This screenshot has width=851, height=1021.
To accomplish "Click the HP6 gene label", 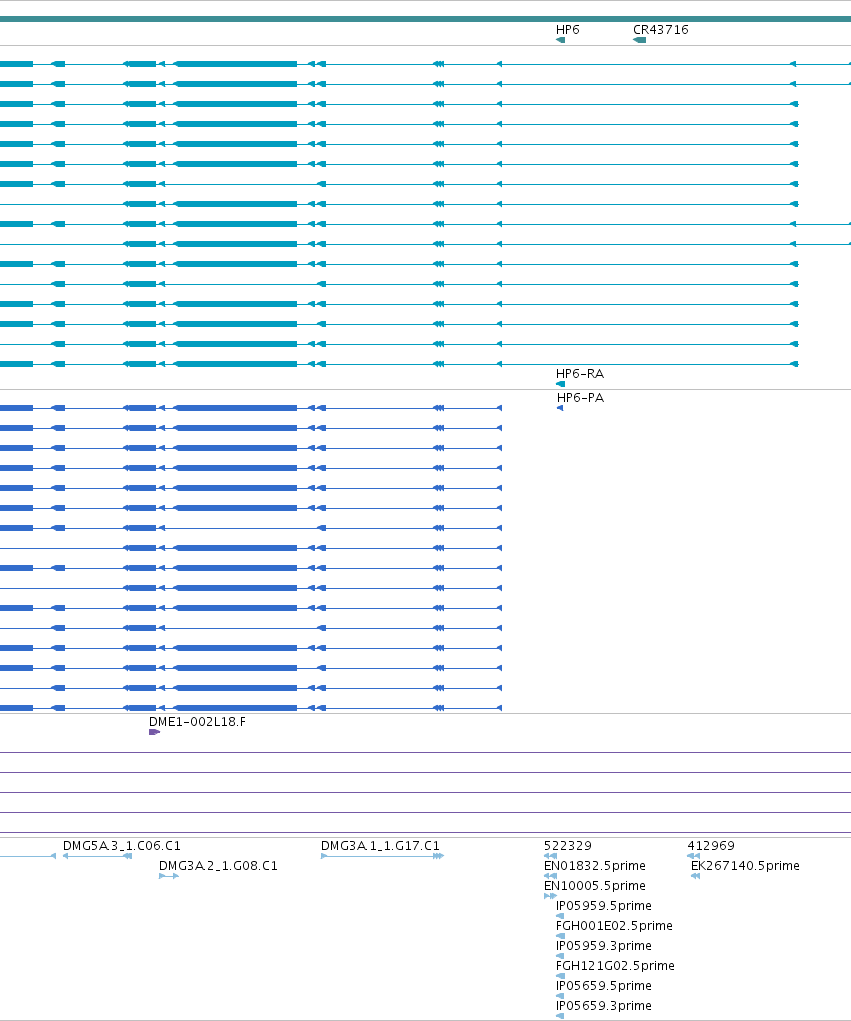I will coord(567,30).
